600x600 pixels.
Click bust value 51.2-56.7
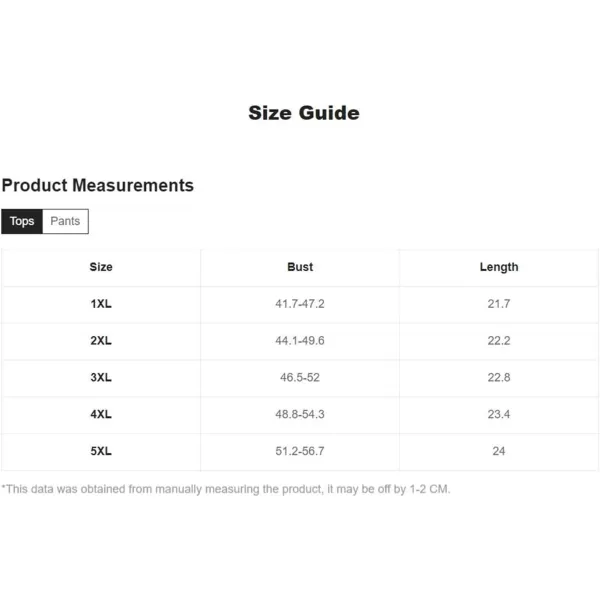[300, 451]
